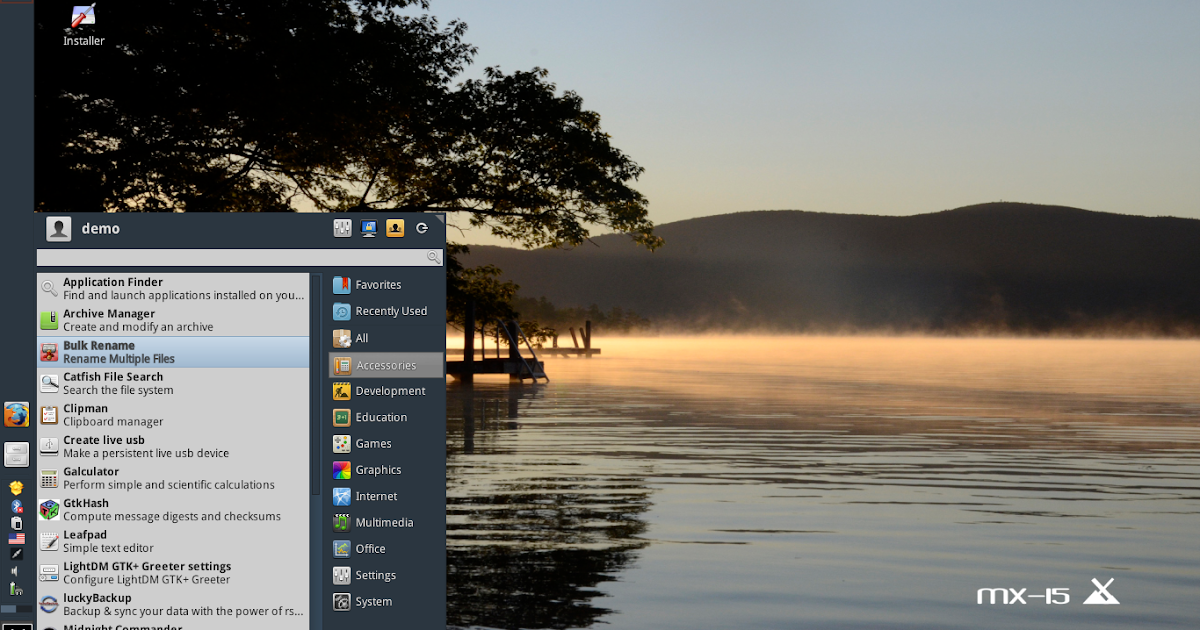Switch user from the menu header
The height and width of the screenshot is (630, 1200).
(x=395, y=228)
